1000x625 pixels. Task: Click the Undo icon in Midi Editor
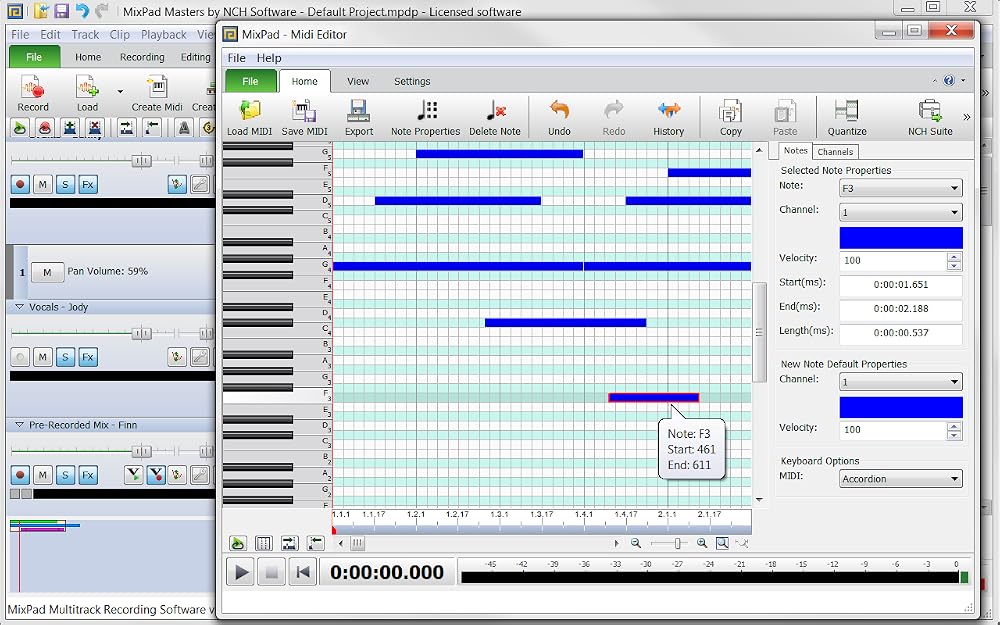[x=559, y=118]
